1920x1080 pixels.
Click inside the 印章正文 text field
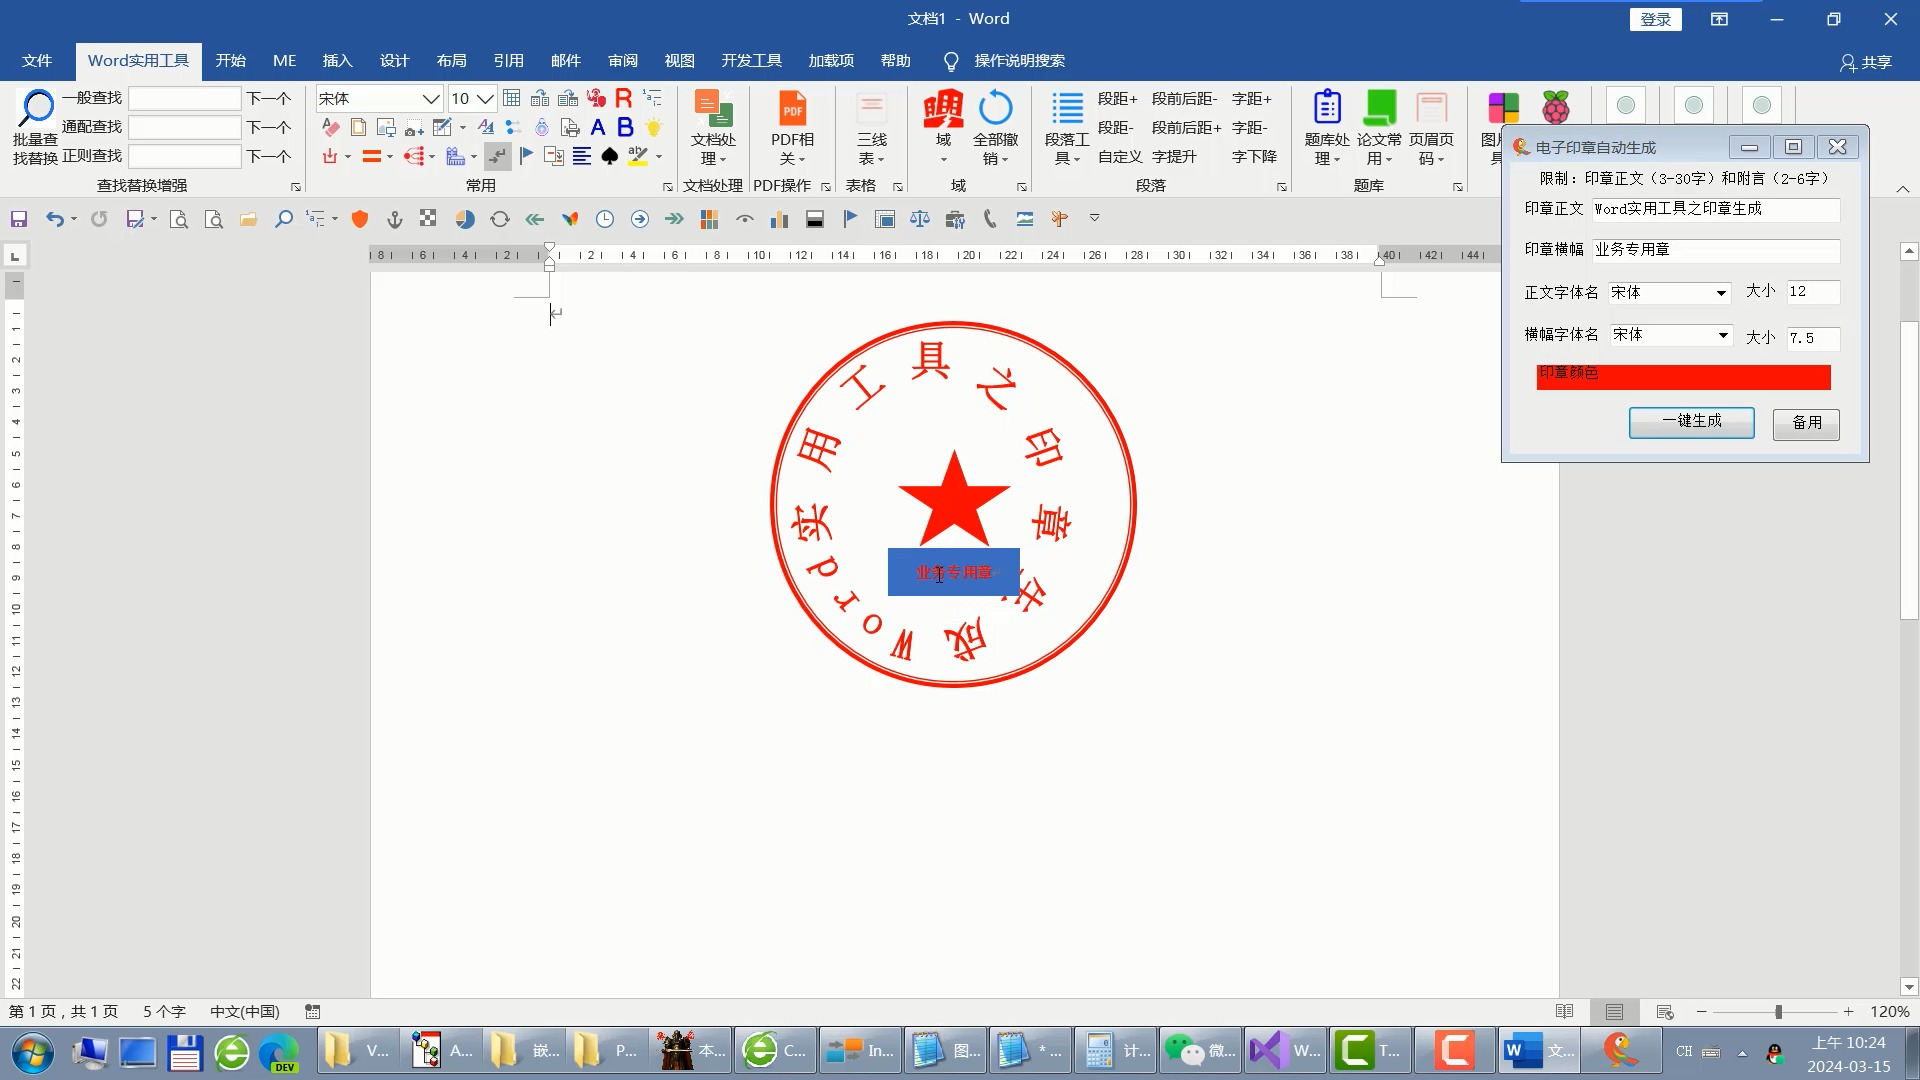(x=1715, y=210)
